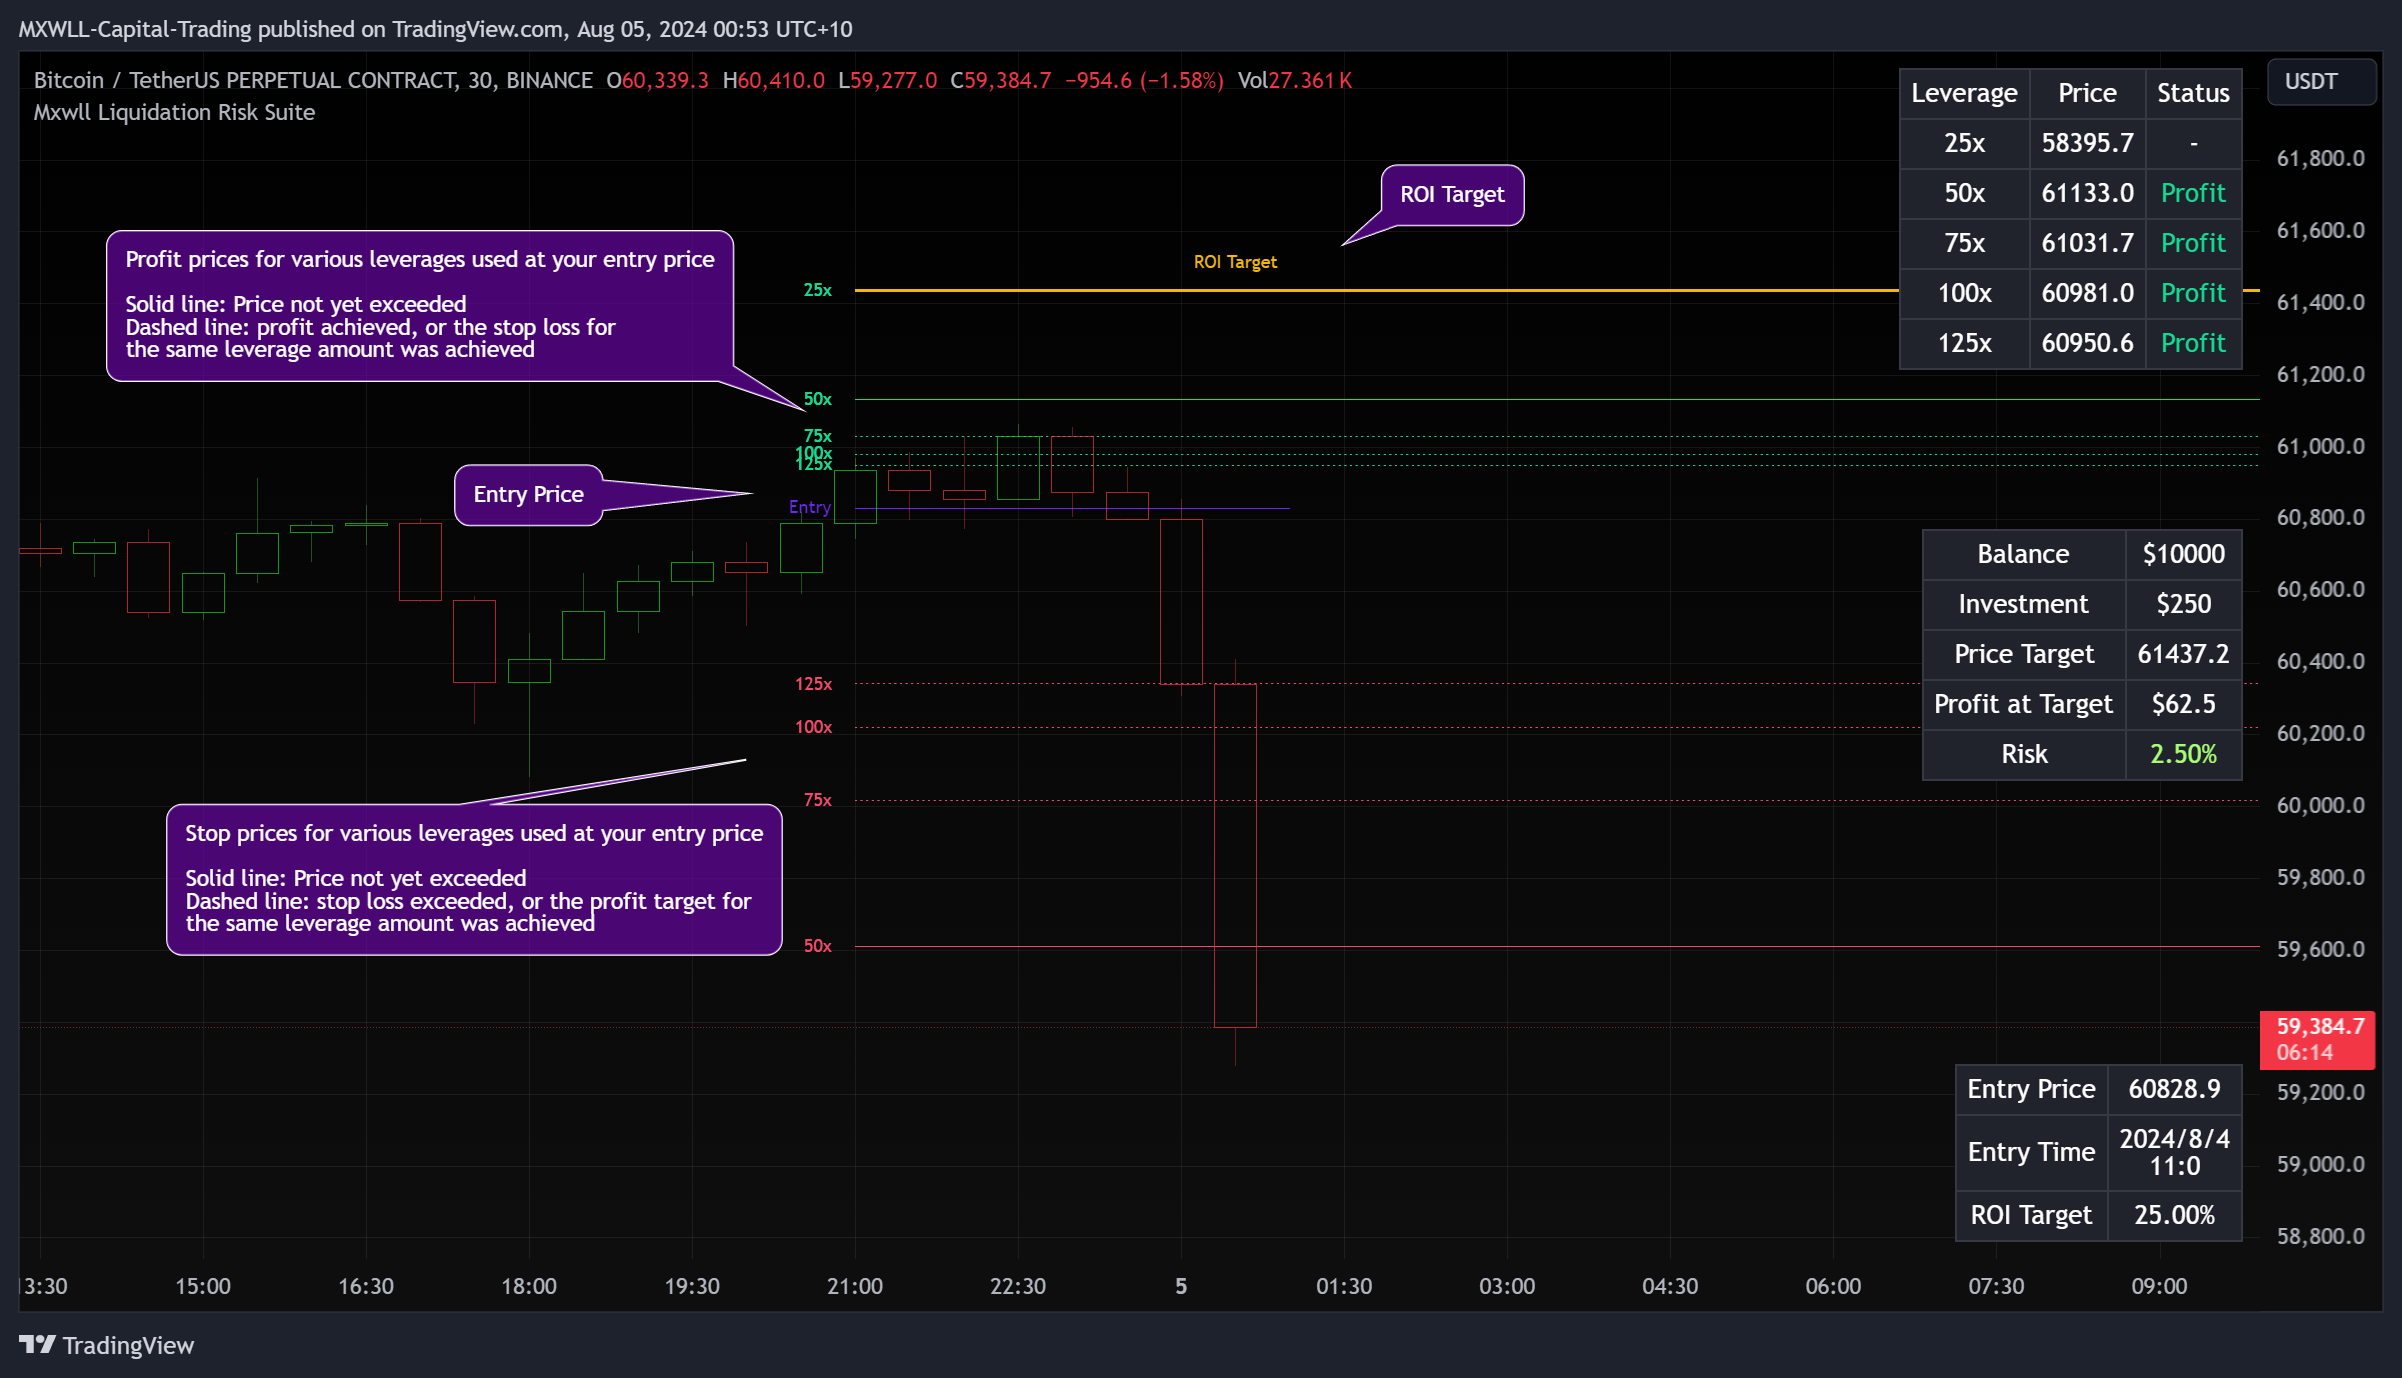This screenshot has width=2402, height=1378.
Task: Click the $10000 Balance value
Action: (2183, 554)
